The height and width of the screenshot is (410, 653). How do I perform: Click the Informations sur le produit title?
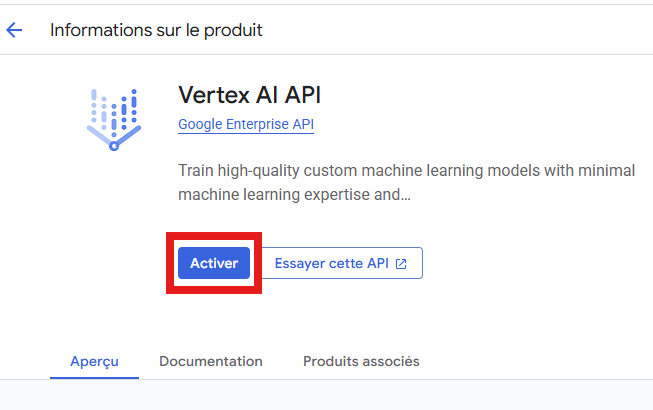[156, 30]
